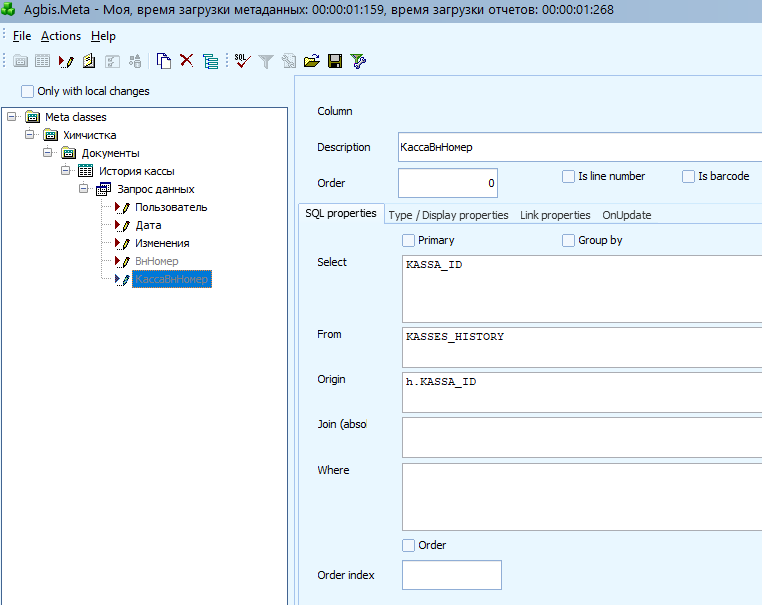Select the greyed ВнНомер tree item

pos(156,261)
